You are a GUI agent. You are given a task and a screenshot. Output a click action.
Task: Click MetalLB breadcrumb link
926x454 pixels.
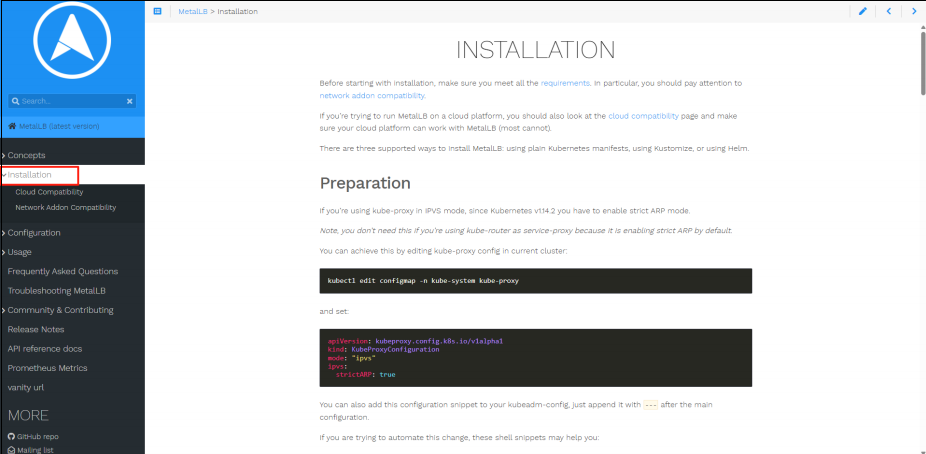click(x=194, y=11)
